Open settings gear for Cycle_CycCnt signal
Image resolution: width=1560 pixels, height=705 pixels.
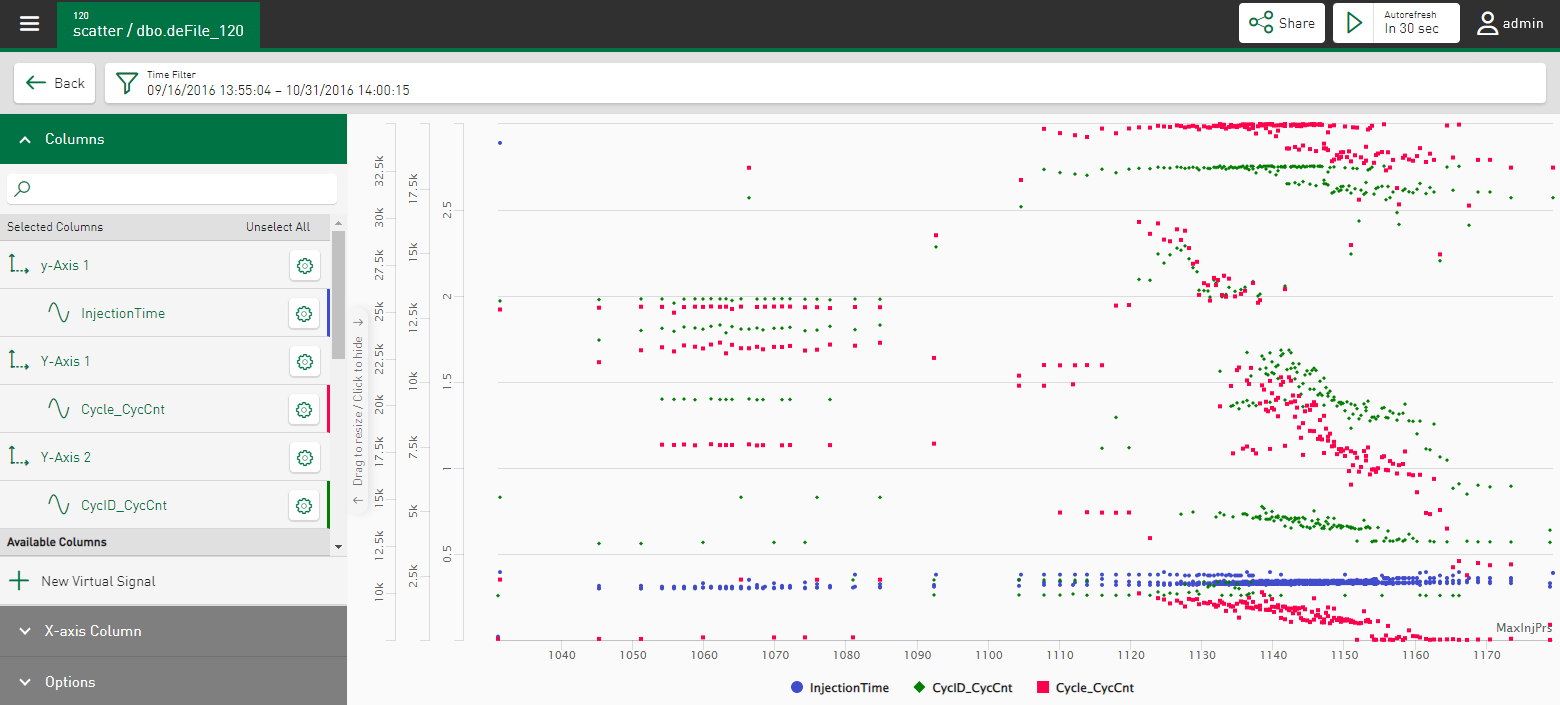tap(304, 409)
